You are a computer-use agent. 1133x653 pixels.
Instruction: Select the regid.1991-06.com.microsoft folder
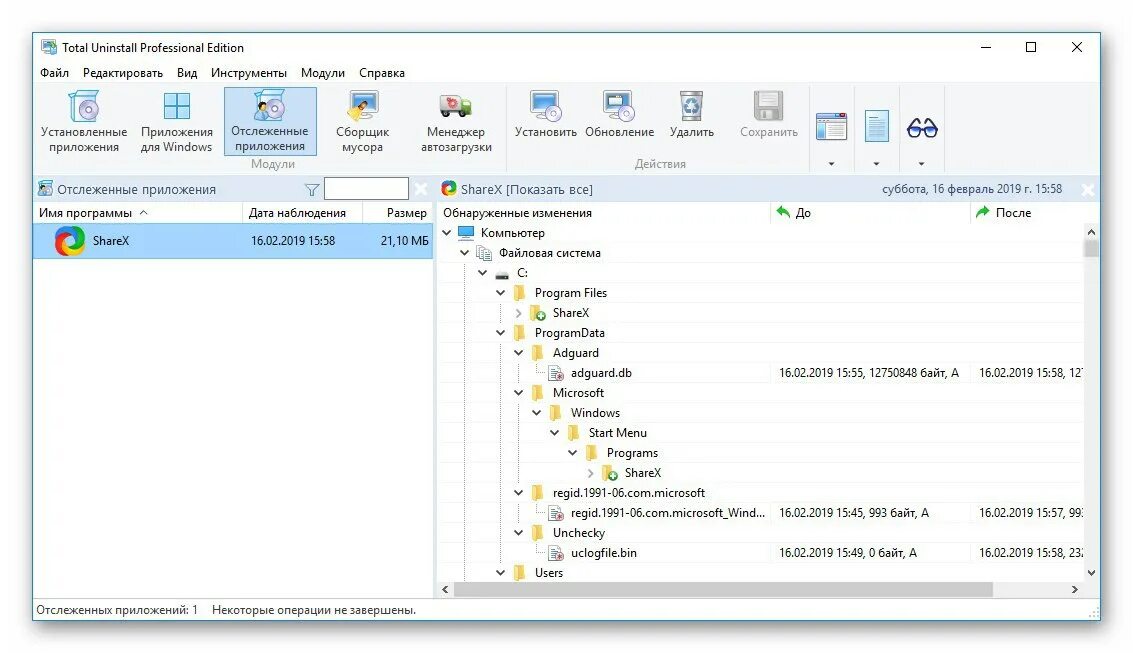[629, 493]
